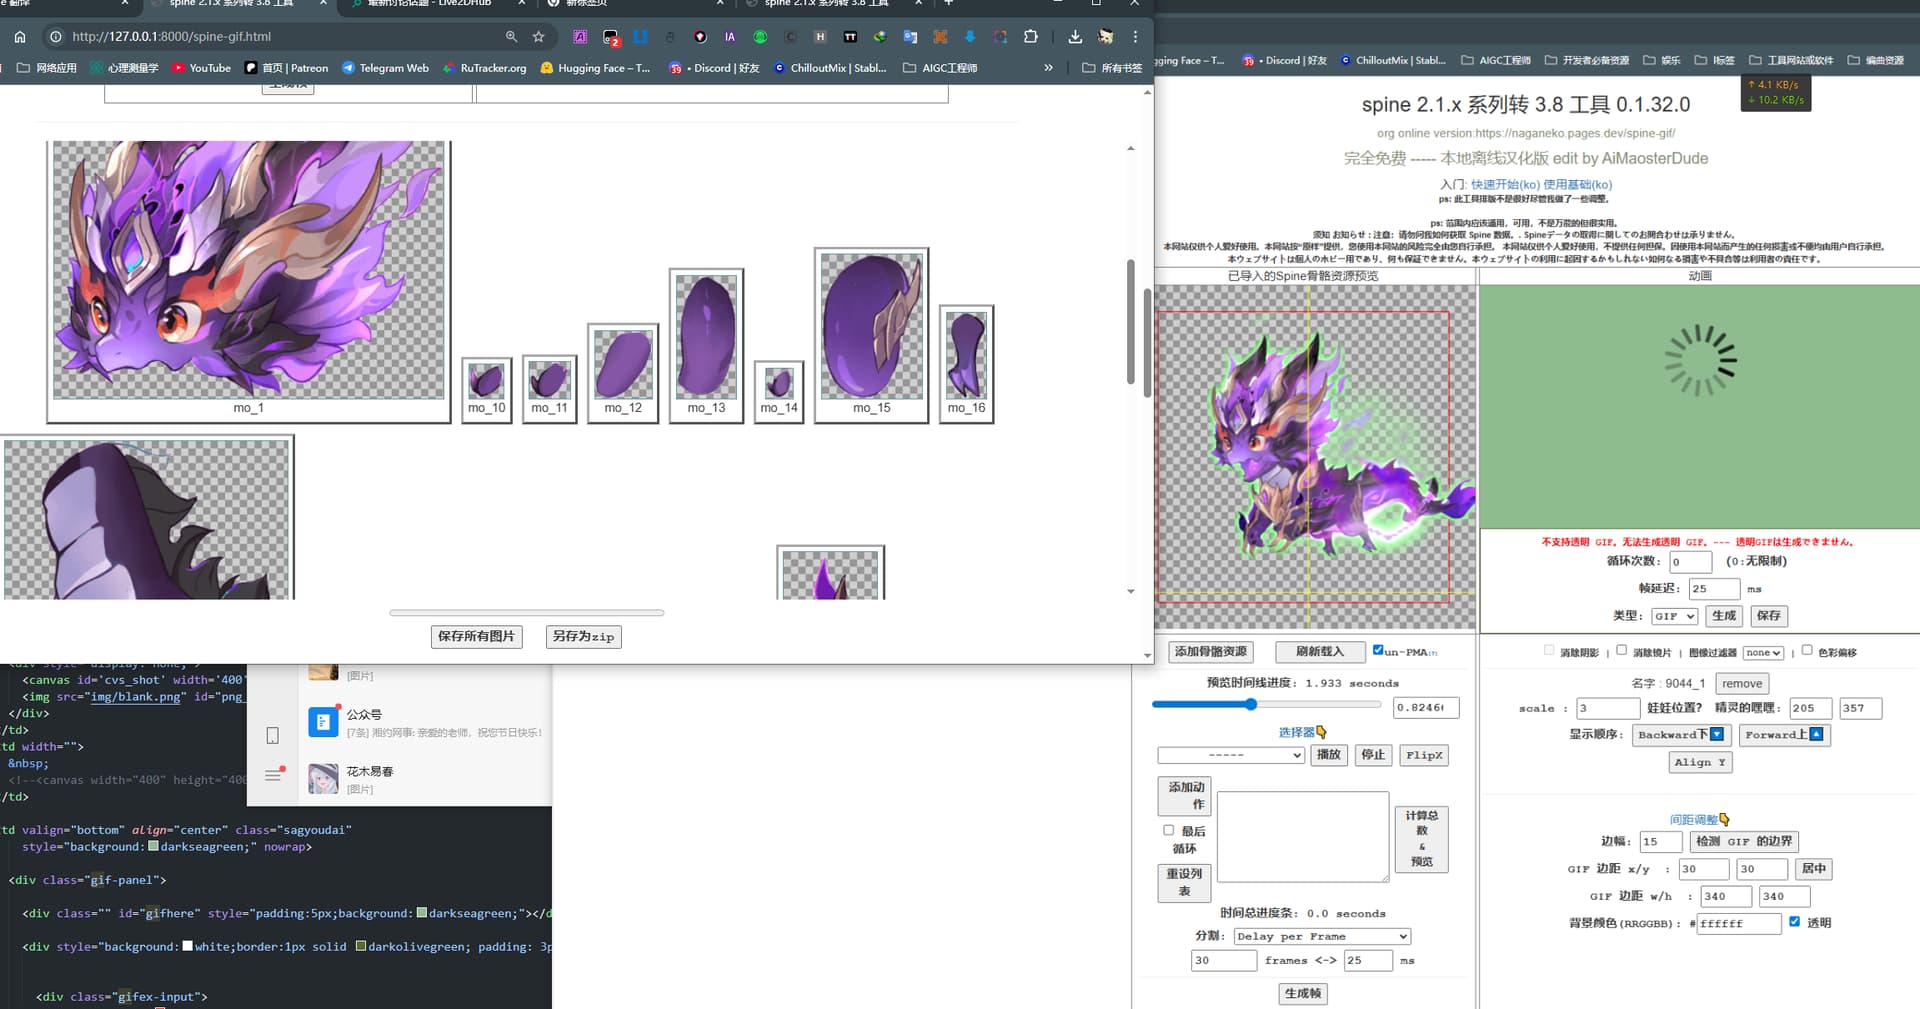Open the 编曲资源 bookmark folder
Image resolution: width=1920 pixels, height=1009 pixels.
1876,60
